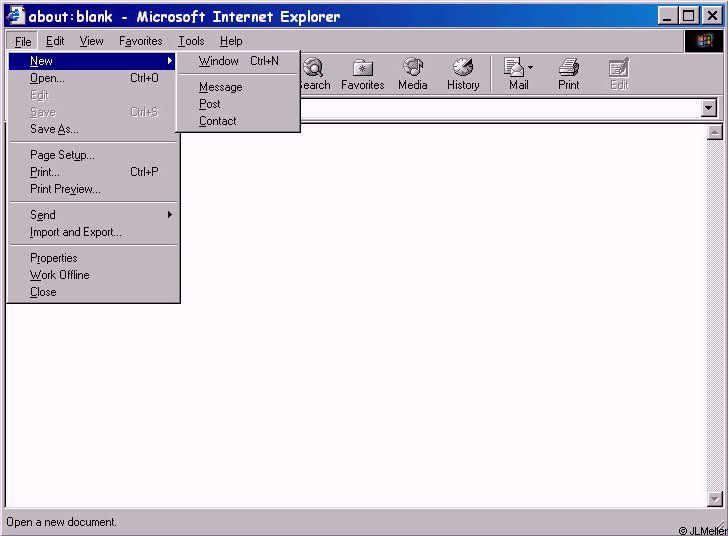Select Print Preview... menu entry

point(93,189)
